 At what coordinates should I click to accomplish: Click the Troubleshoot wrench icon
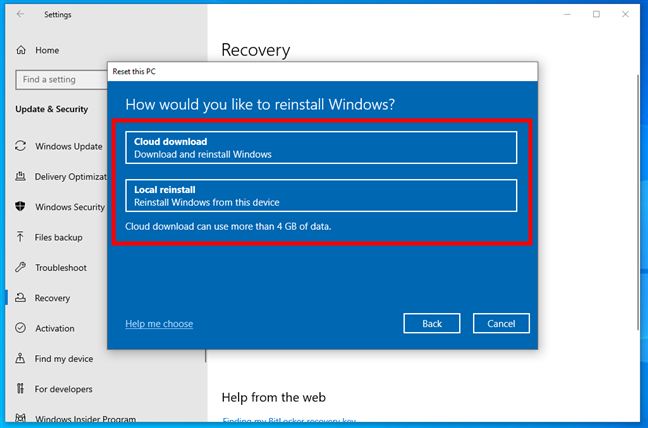pyautogui.click(x=20, y=267)
